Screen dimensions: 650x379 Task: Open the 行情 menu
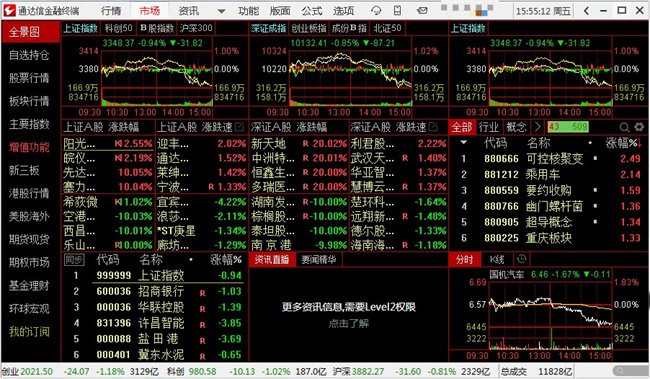pyautogui.click(x=111, y=11)
